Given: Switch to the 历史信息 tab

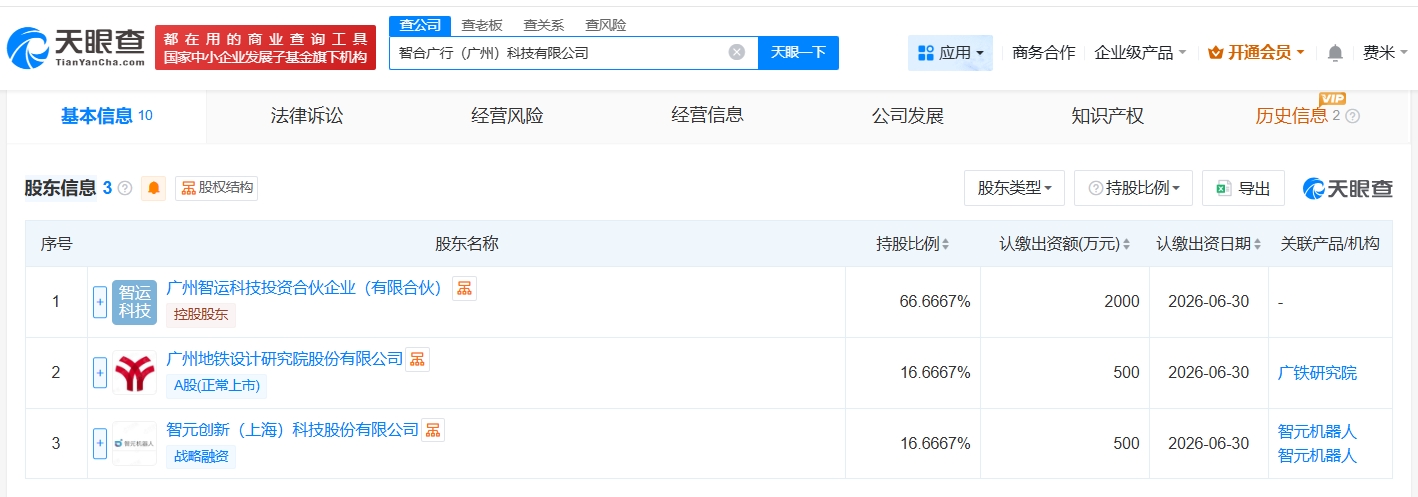Looking at the screenshot, I should pyautogui.click(x=1291, y=116).
